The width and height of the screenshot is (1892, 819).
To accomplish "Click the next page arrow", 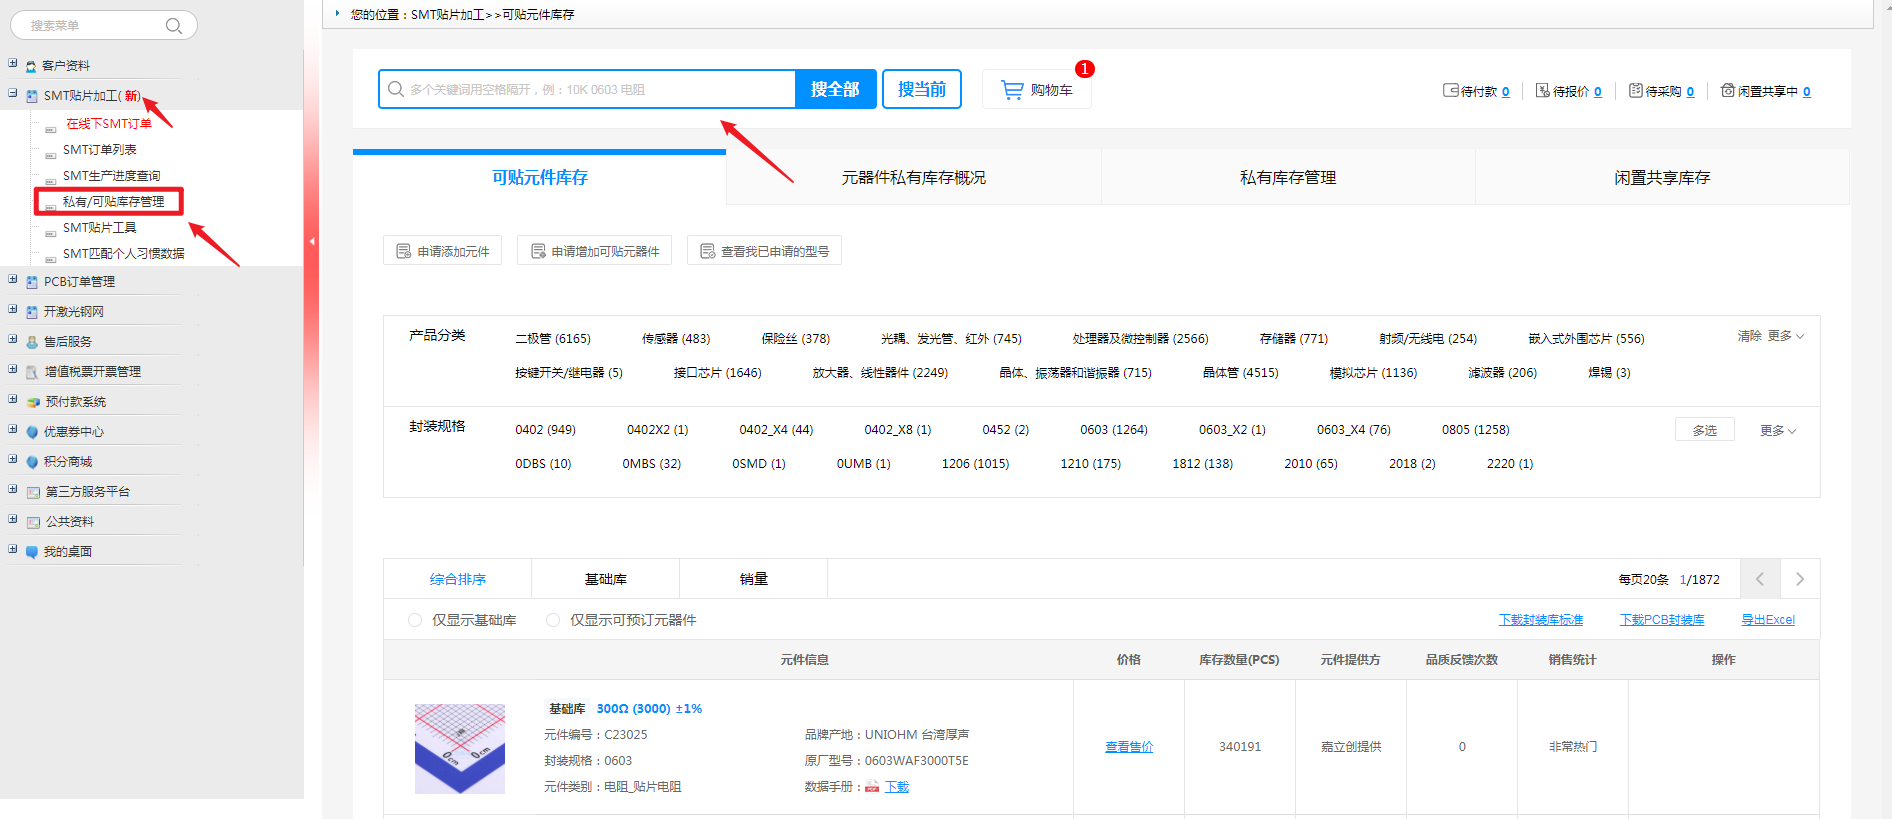I will 1800,579.
